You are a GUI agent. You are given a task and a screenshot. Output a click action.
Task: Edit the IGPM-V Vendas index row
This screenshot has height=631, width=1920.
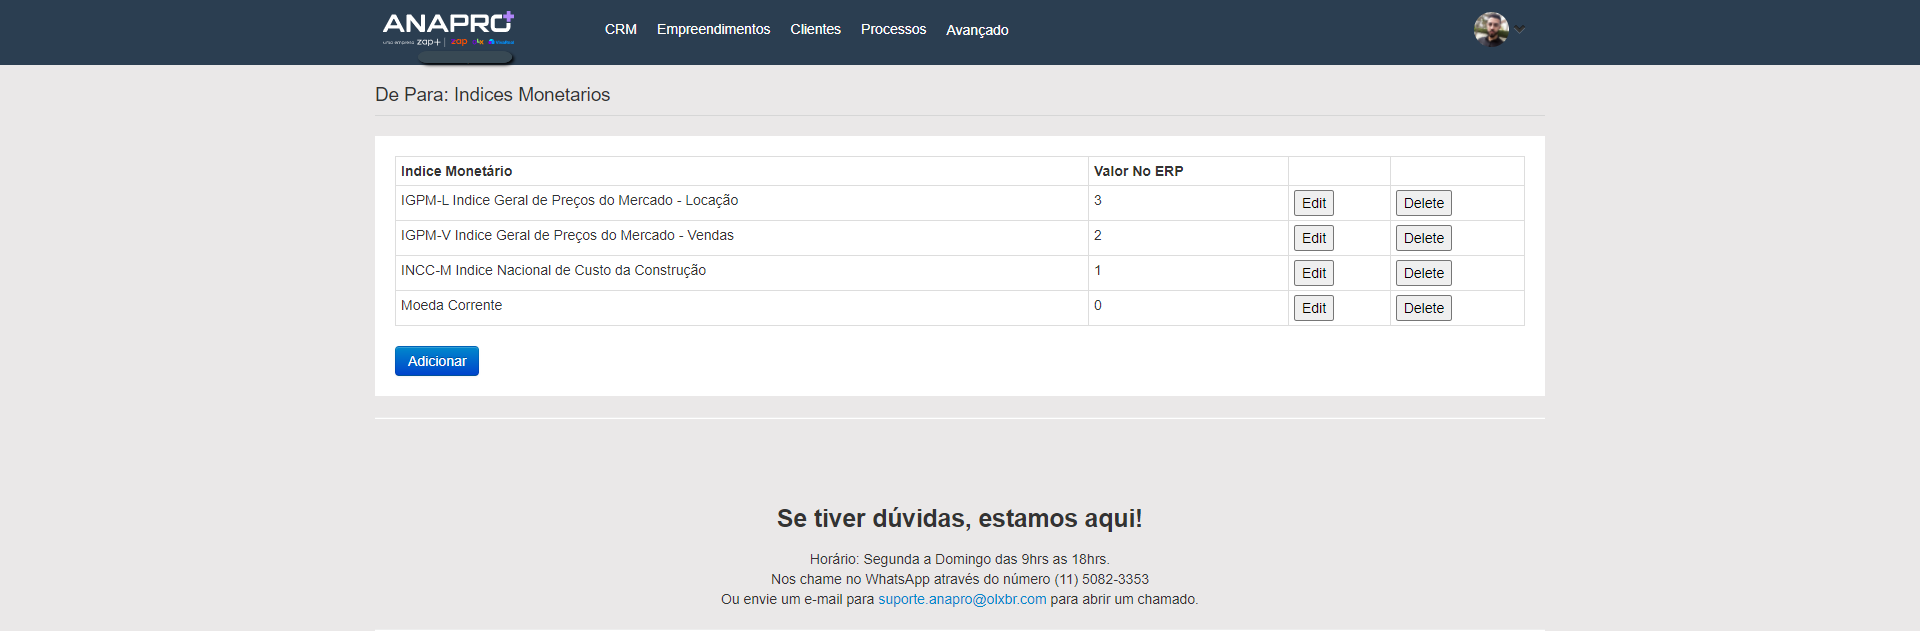(x=1313, y=238)
